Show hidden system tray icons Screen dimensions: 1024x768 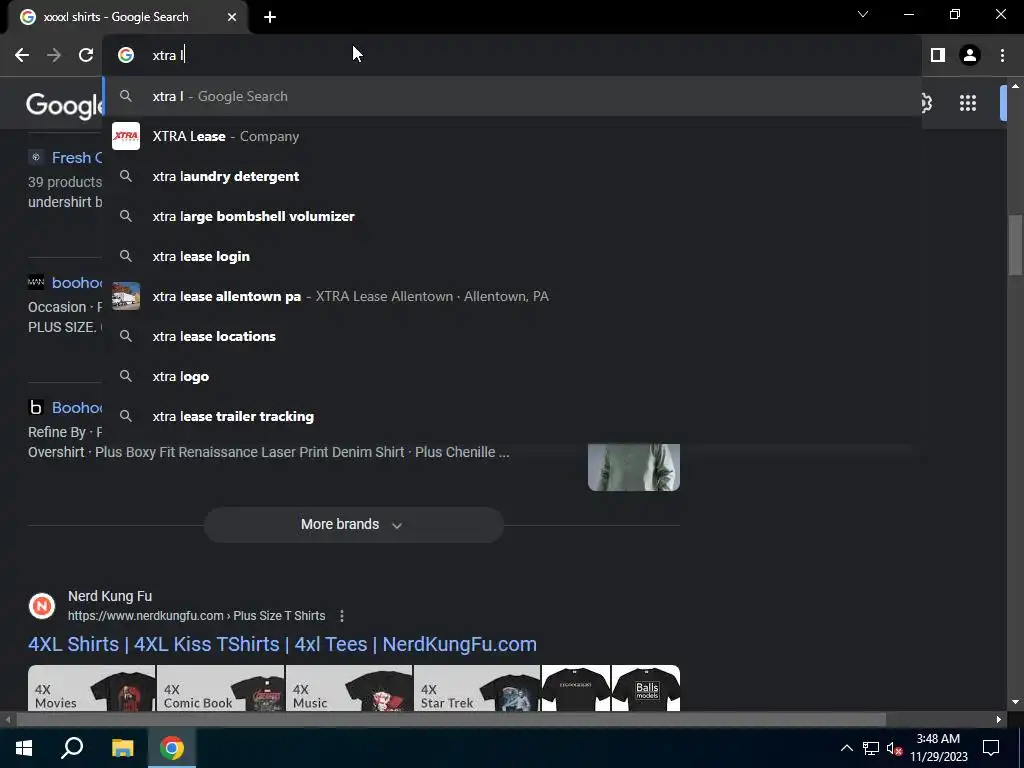click(846, 748)
